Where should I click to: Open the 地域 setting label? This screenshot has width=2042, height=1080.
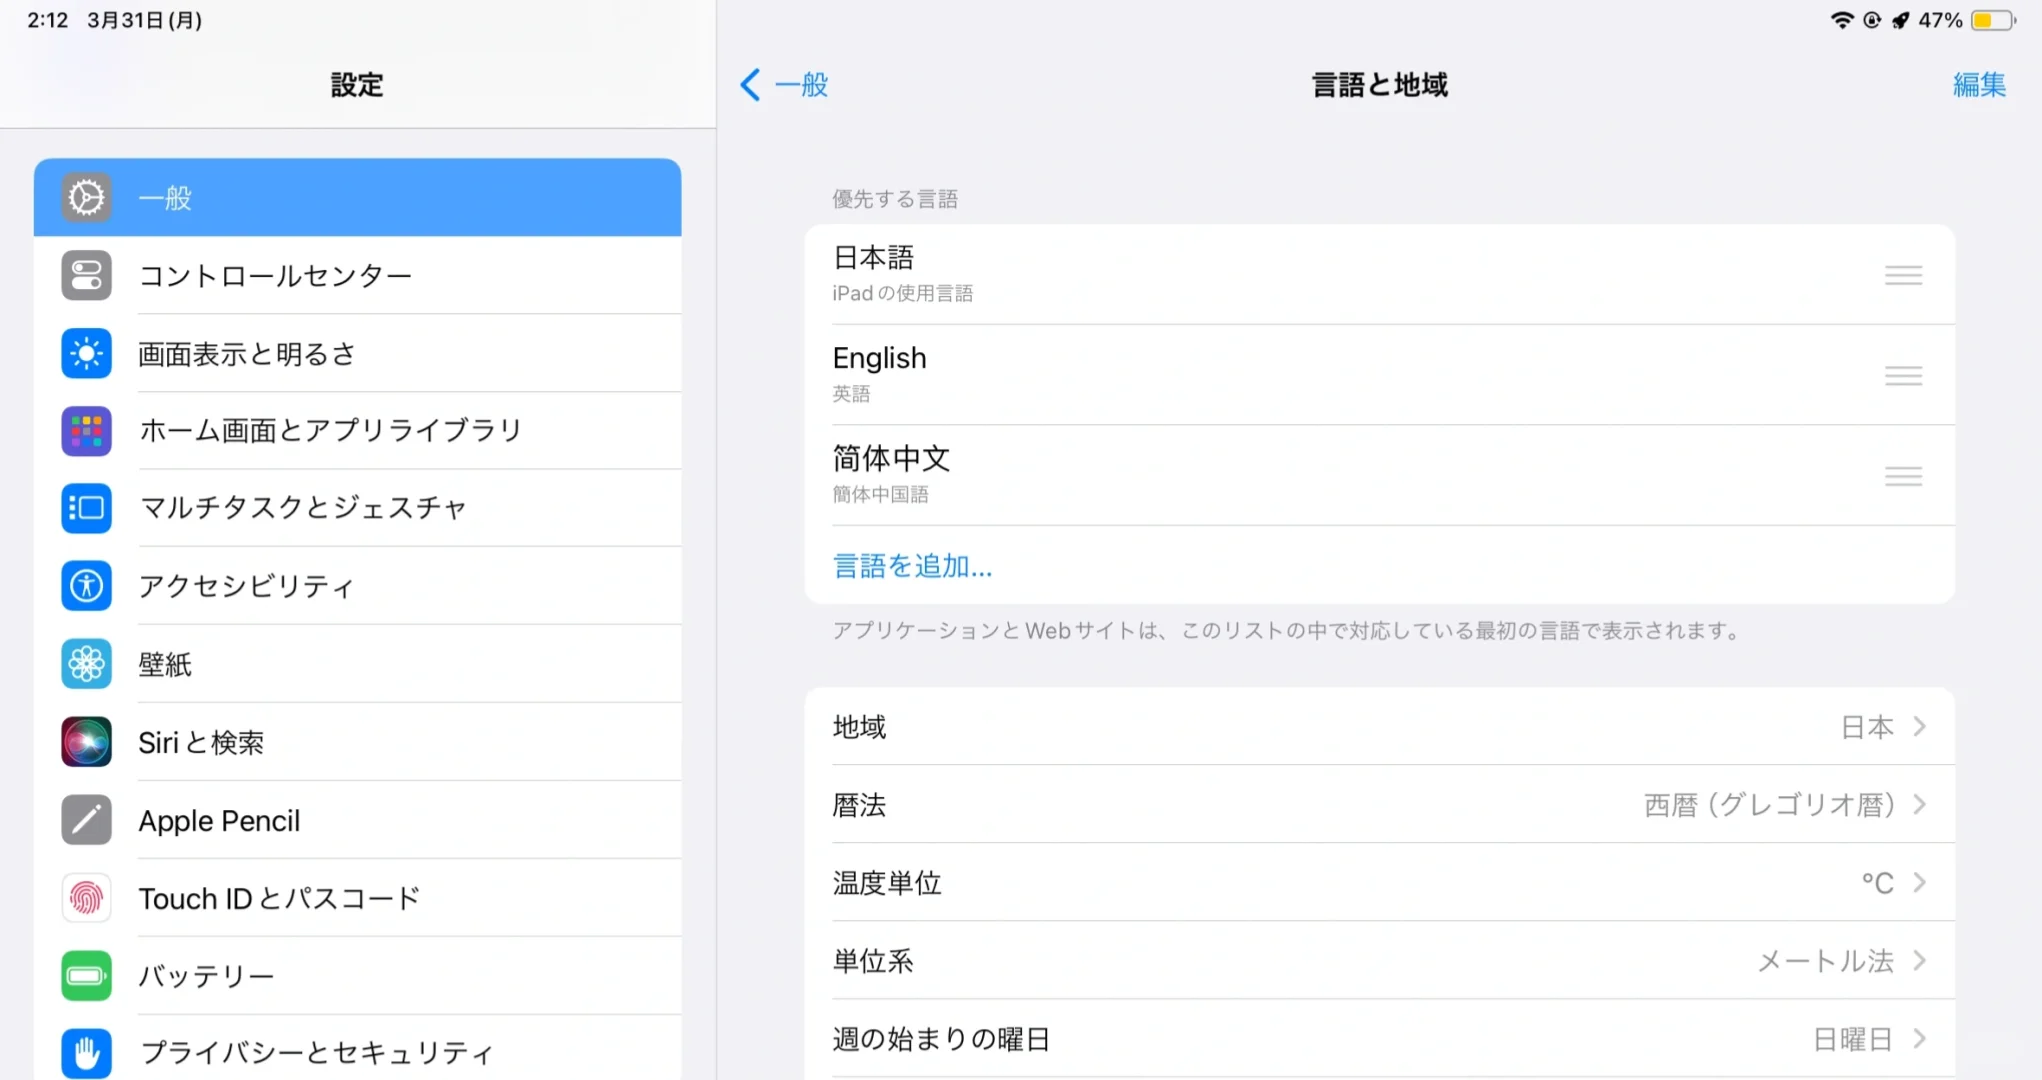tap(859, 727)
